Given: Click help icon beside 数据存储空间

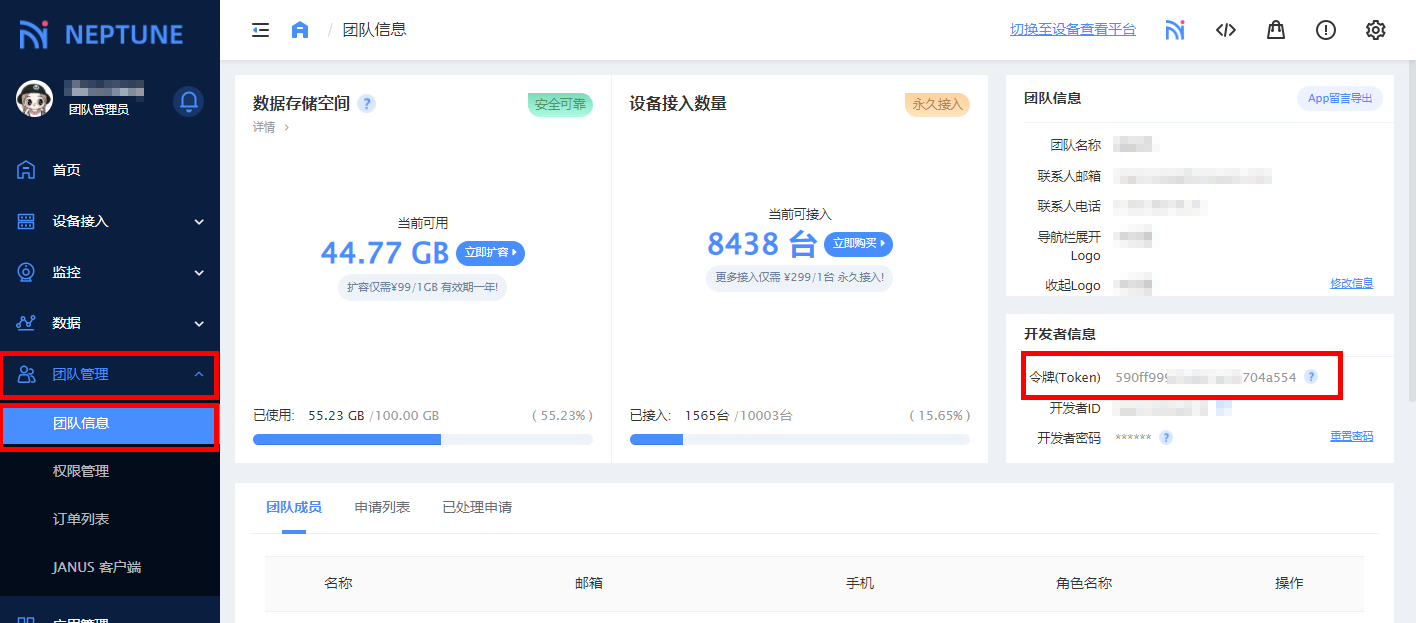Looking at the screenshot, I should click(366, 104).
